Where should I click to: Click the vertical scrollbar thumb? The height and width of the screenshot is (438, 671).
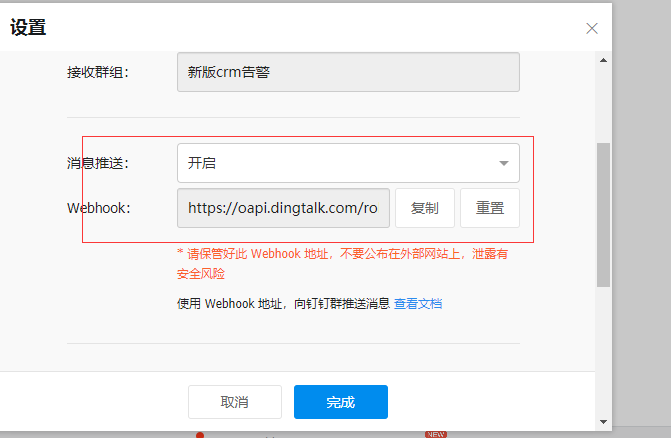pyautogui.click(x=603, y=215)
